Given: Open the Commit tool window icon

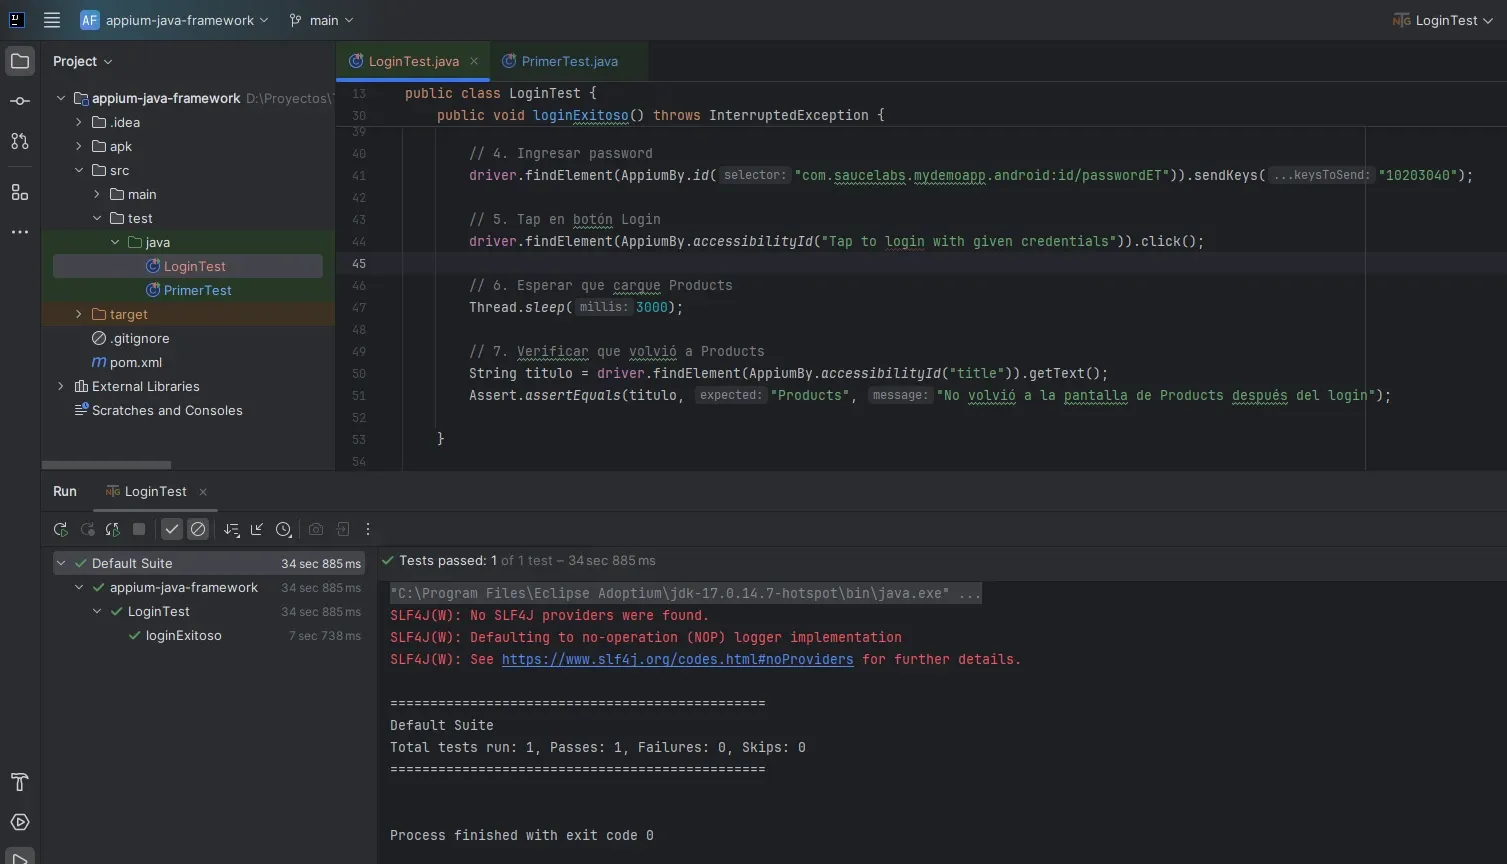Looking at the screenshot, I should coord(20,101).
